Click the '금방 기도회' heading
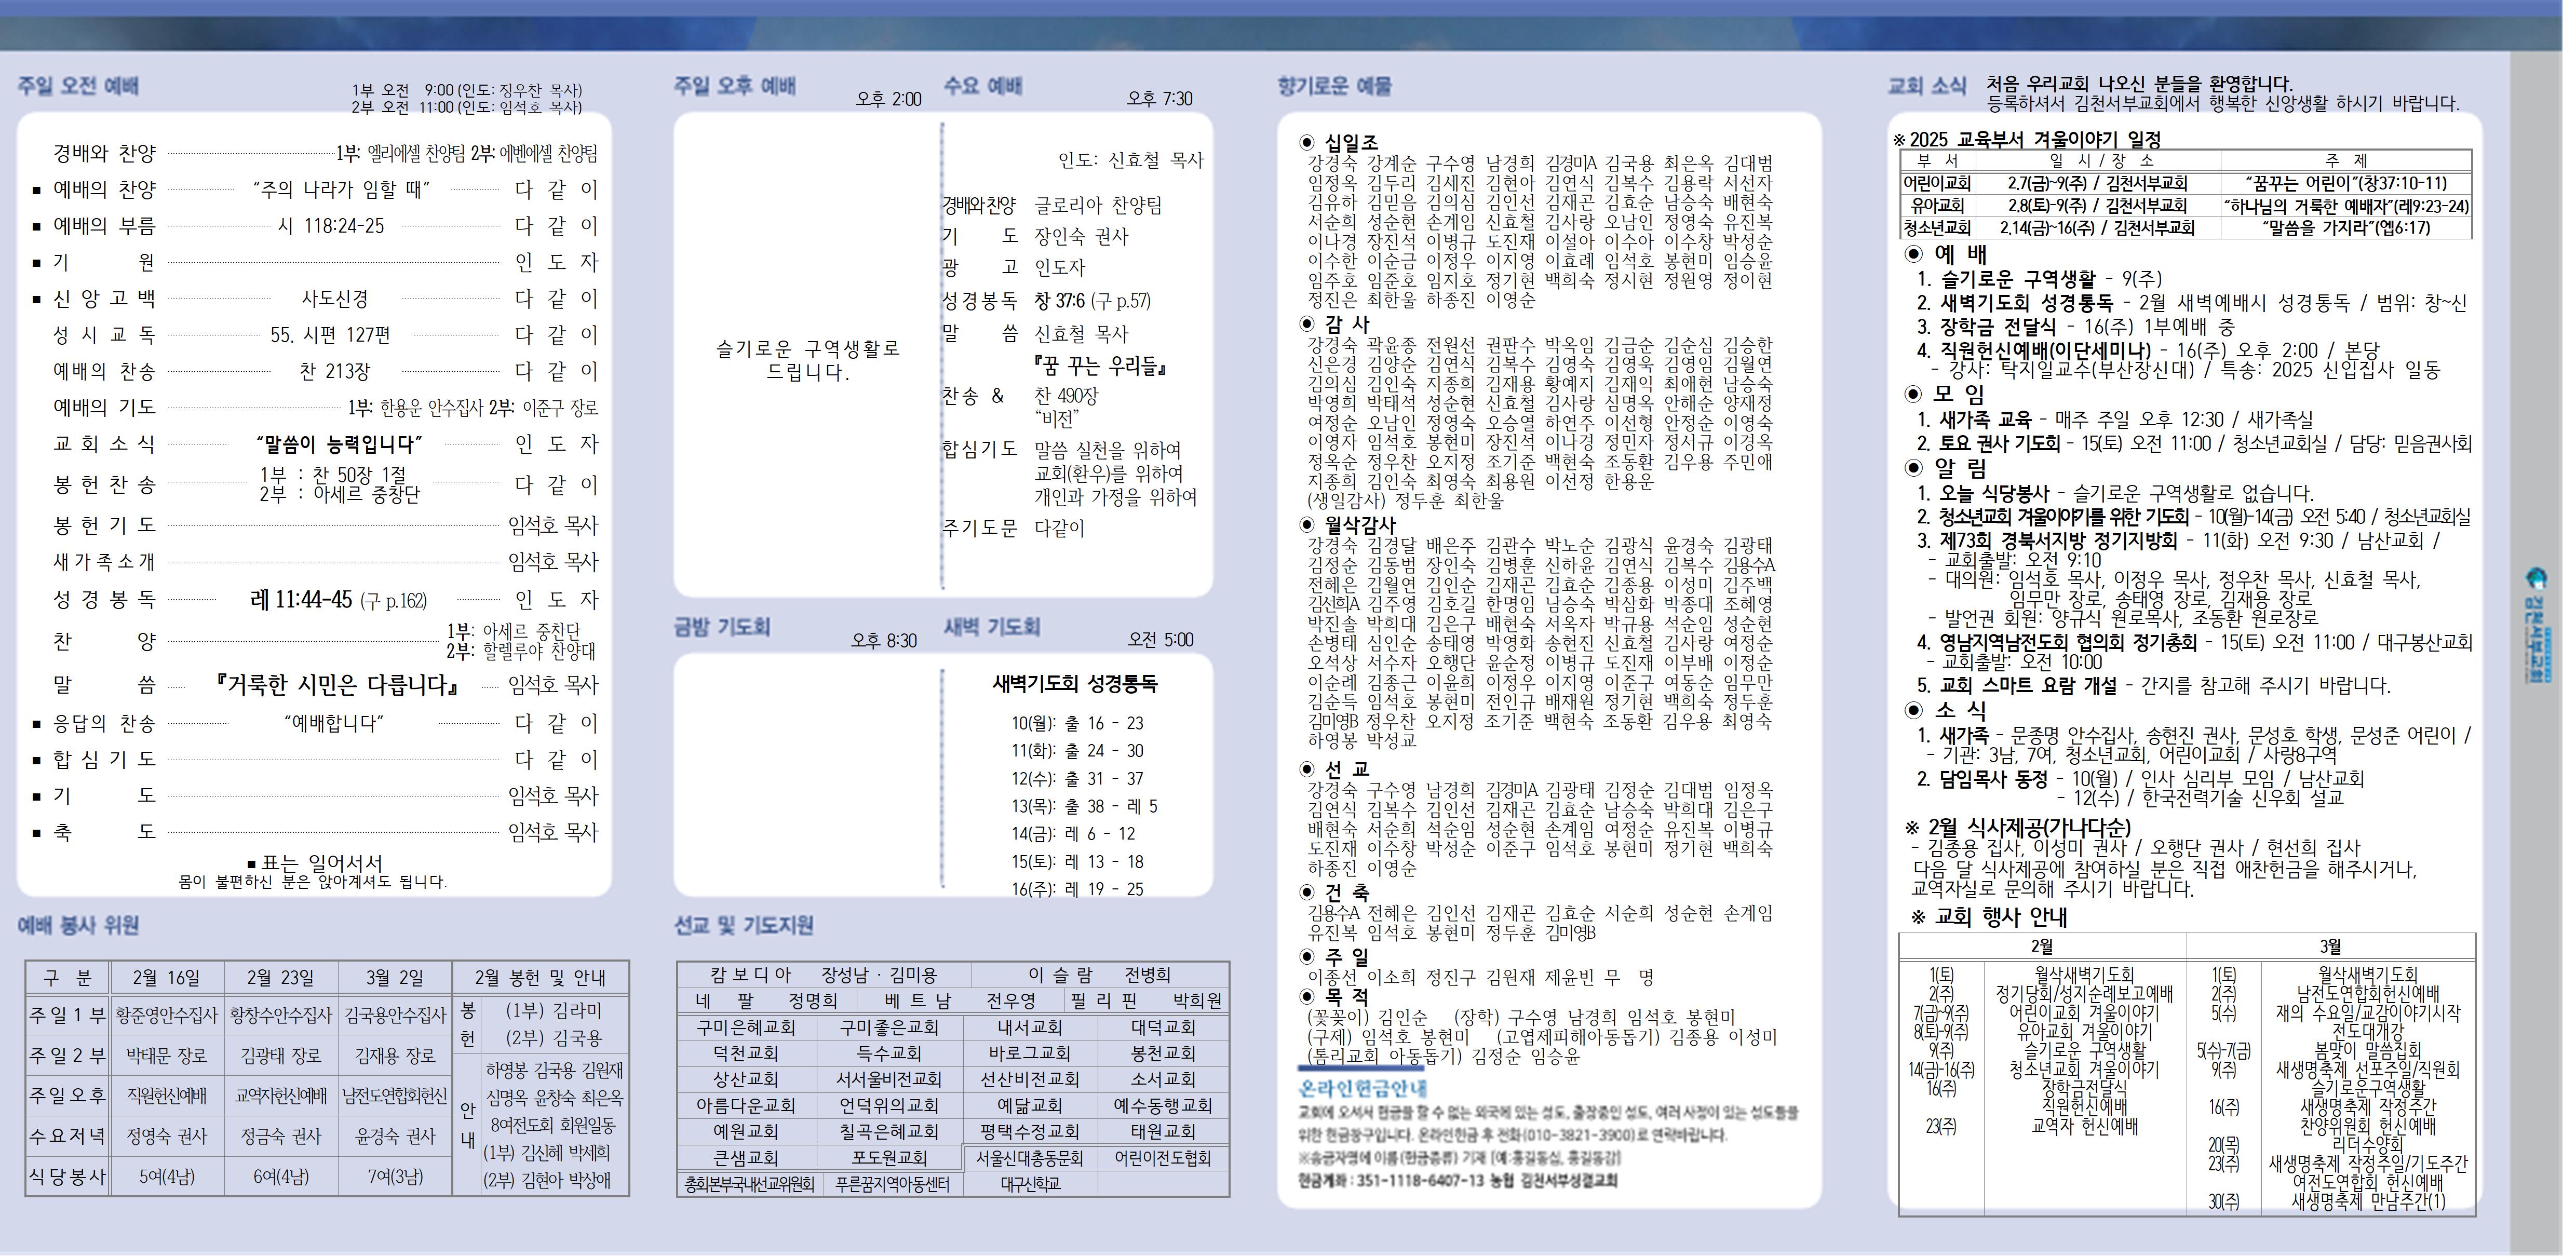Screen dimensions: 2576x1257 tap(722, 627)
